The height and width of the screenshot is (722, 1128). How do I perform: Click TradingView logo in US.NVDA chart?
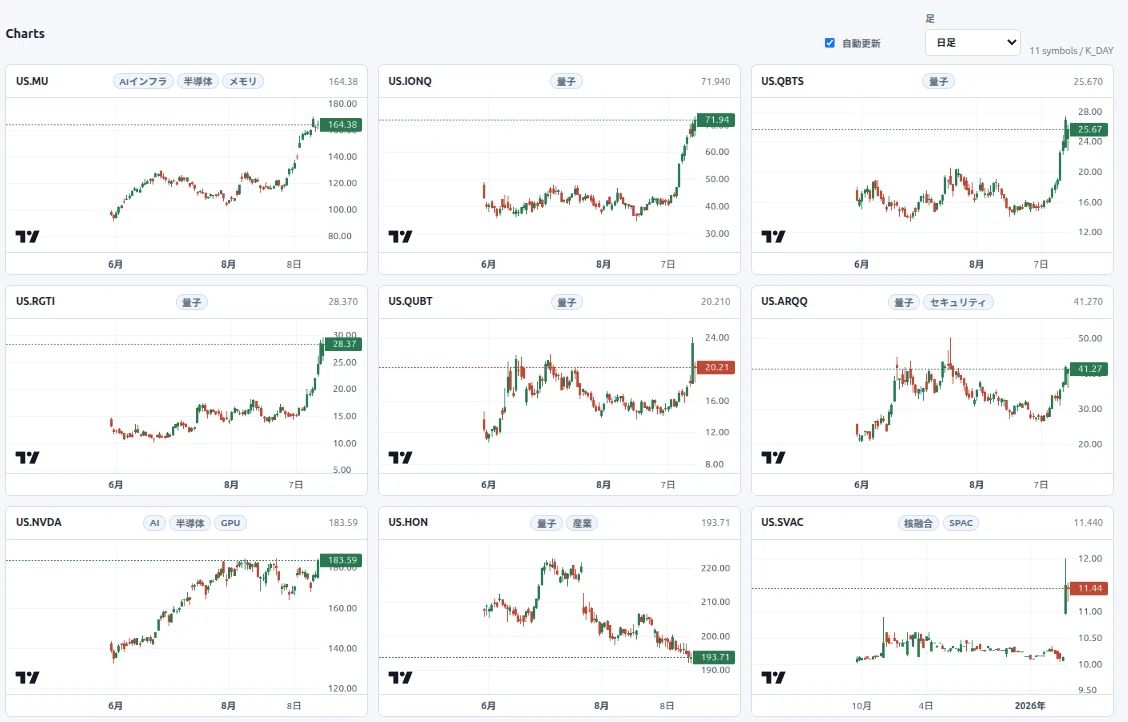click(x=27, y=677)
